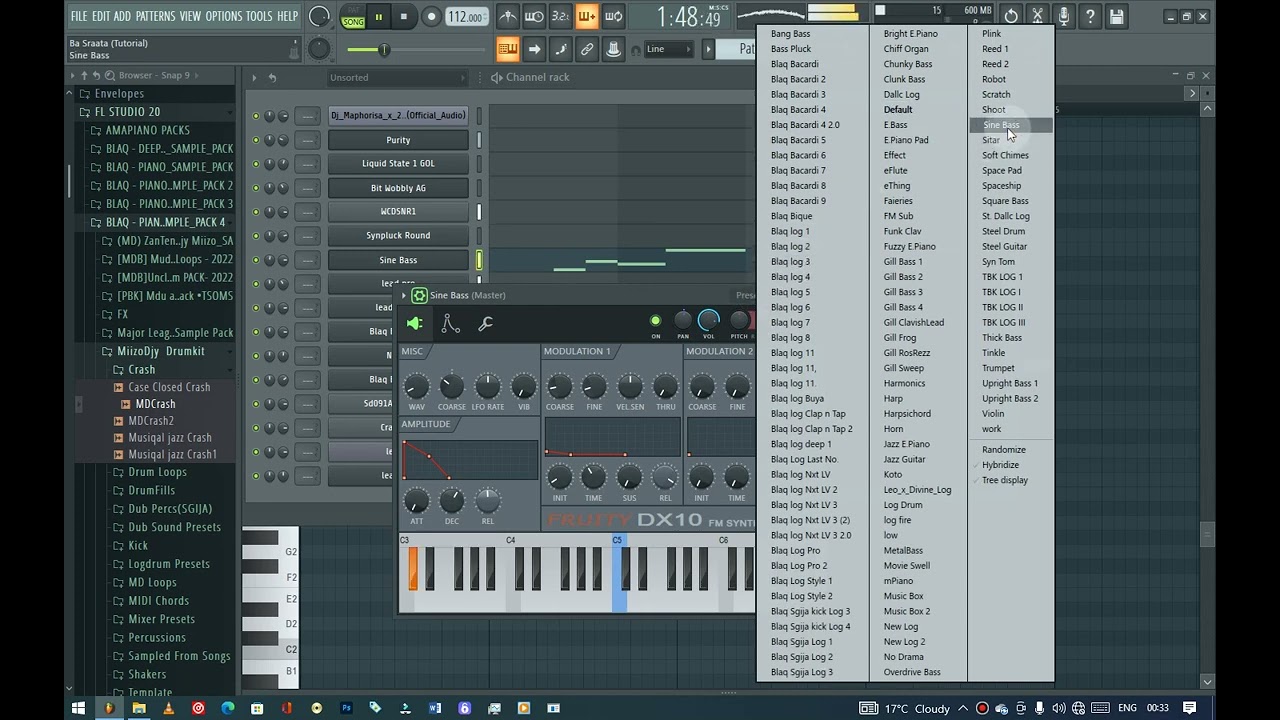The image size is (1280, 720).
Task: Mute the Bit Wobbly AG channel
Action: click(x=256, y=188)
